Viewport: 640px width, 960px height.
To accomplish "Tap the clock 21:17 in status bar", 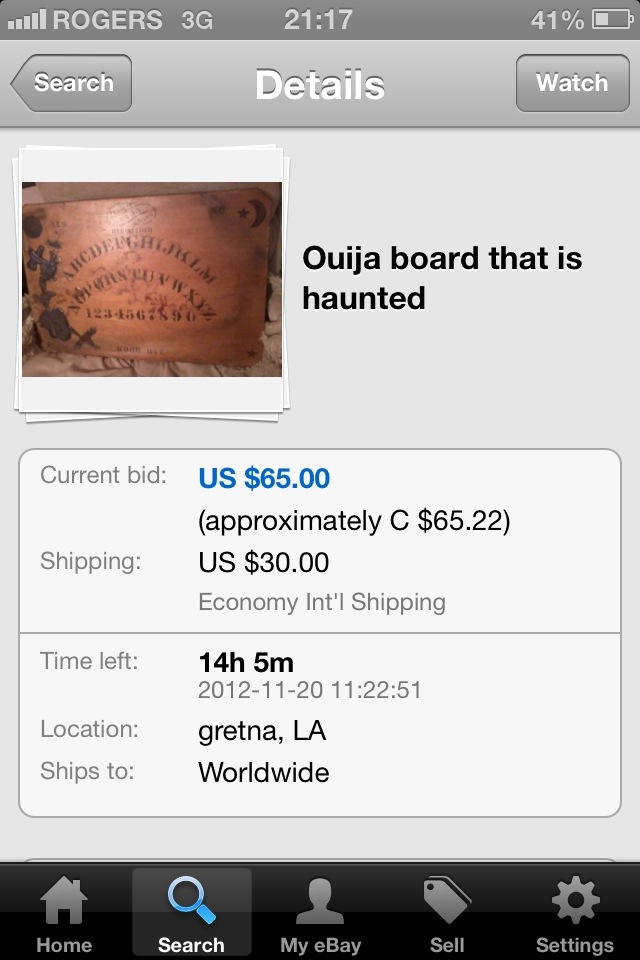I will click(317, 20).
